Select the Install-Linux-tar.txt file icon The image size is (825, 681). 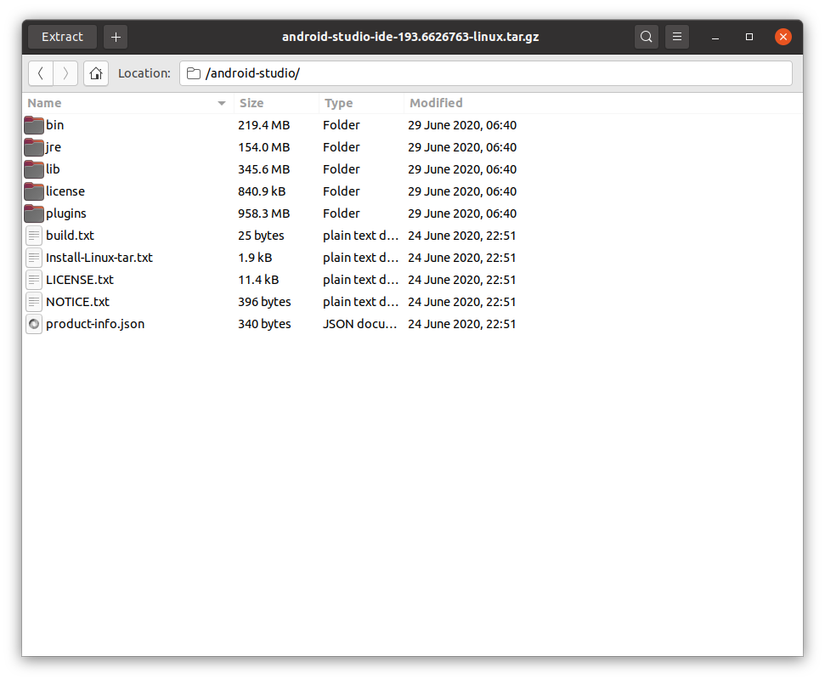coord(34,258)
